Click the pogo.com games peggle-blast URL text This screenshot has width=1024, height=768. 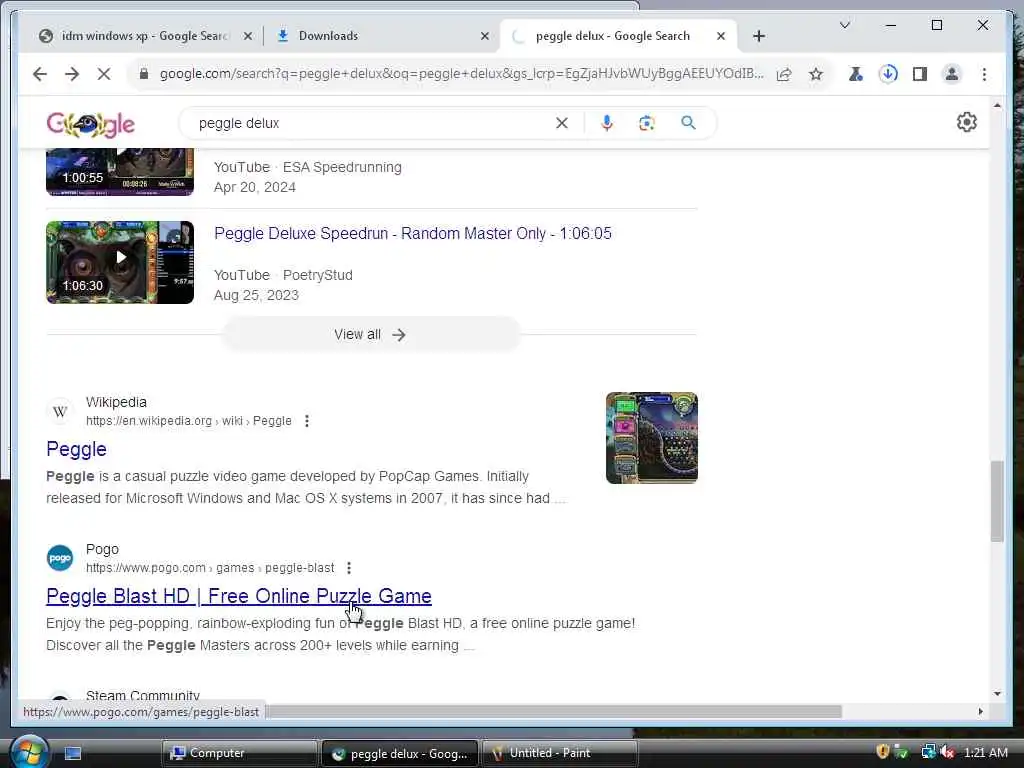click(x=210, y=568)
